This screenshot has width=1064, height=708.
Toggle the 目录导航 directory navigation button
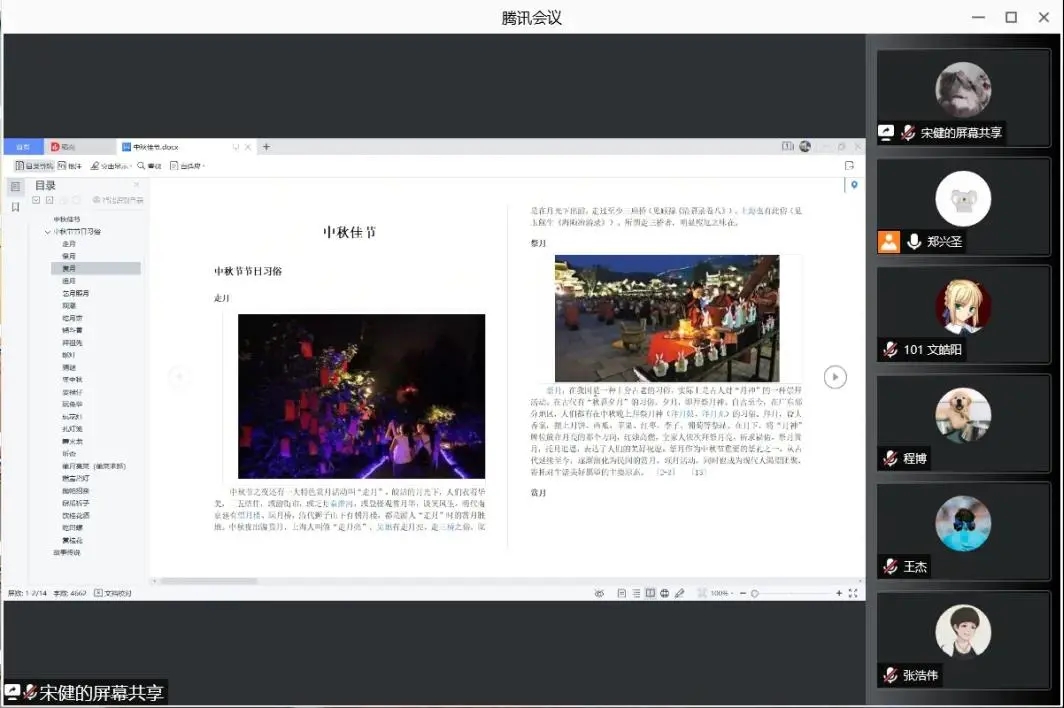tap(34, 165)
